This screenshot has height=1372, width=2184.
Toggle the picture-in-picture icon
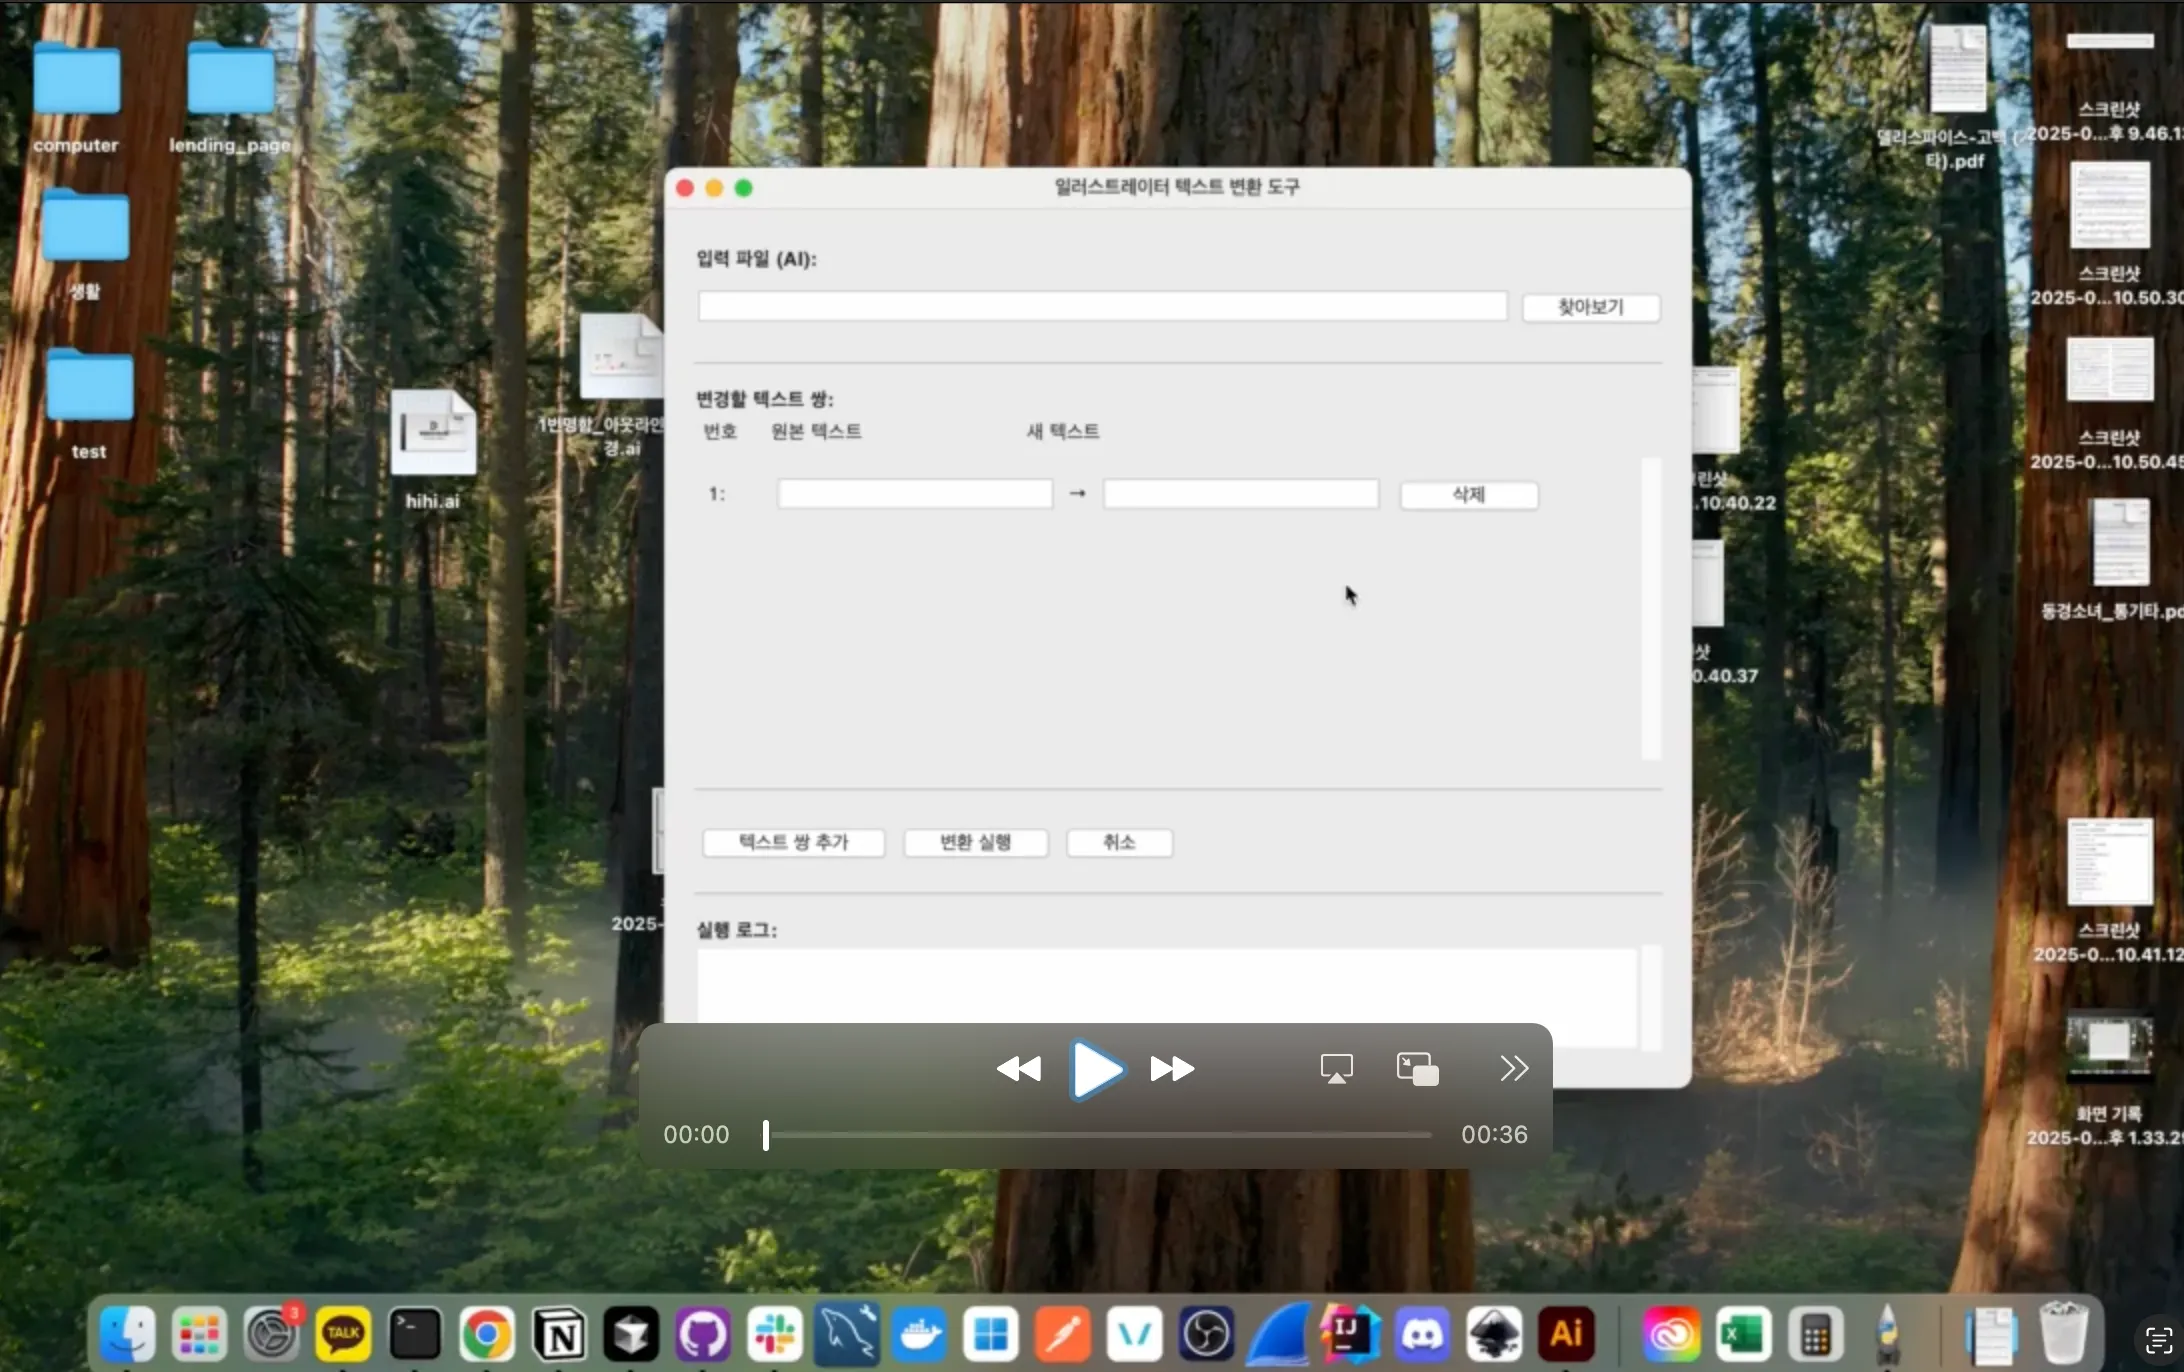point(1417,1069)
